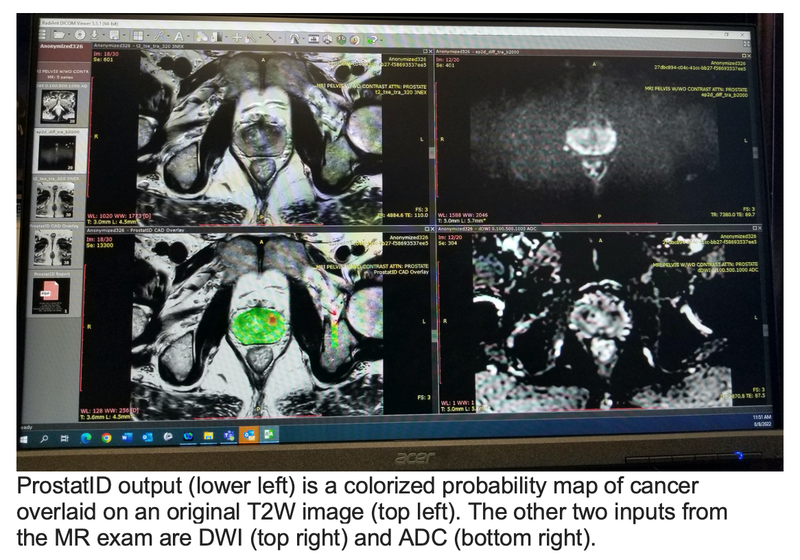Image resolution: width=800 pixels, height=560 pixels.
Task: Click the red hotspot on the probability map
Action: pyautogui.click(x=272, y=320)
